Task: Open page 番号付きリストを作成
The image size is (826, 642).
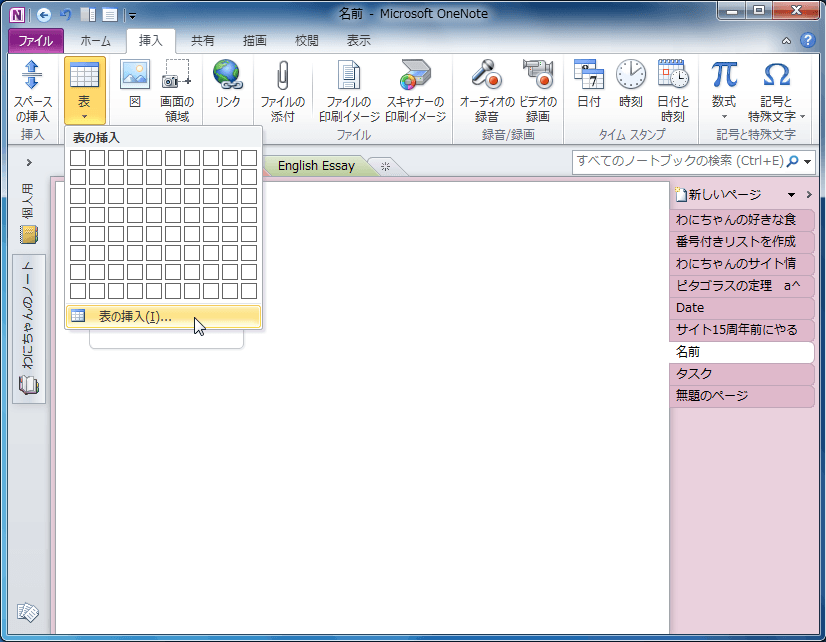Action: (742, 242)
